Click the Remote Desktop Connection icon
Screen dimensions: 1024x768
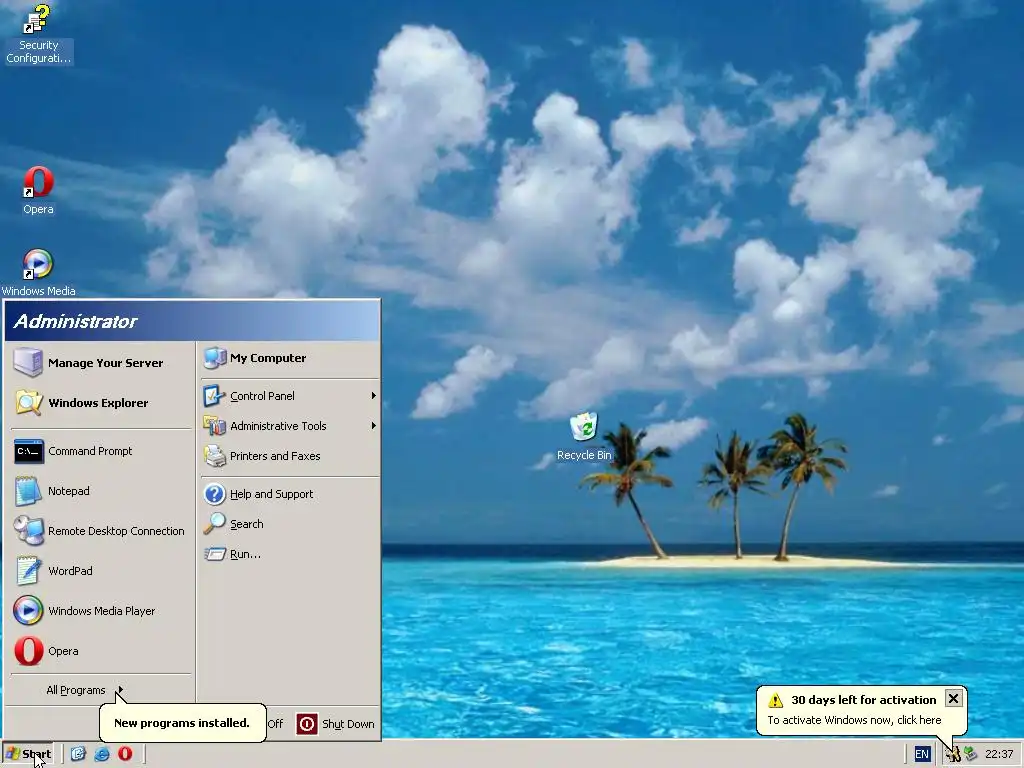29,531
